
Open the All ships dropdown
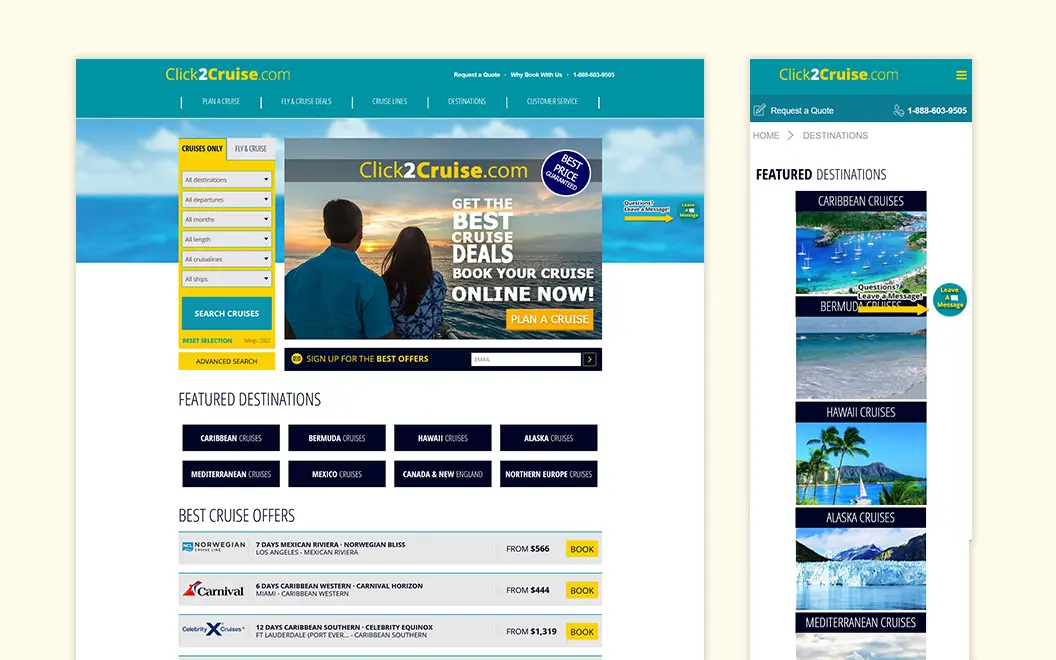pyautogui.click(x=226, y=279)
